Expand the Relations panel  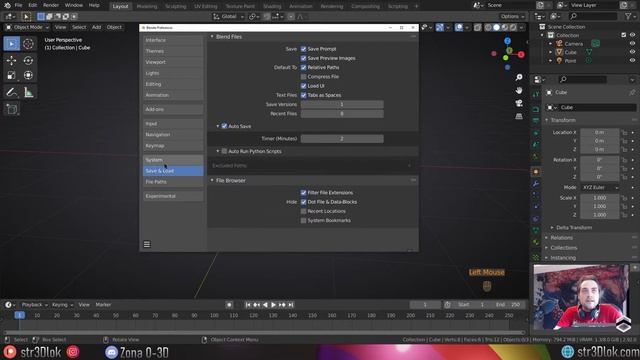tap(547, 238)
